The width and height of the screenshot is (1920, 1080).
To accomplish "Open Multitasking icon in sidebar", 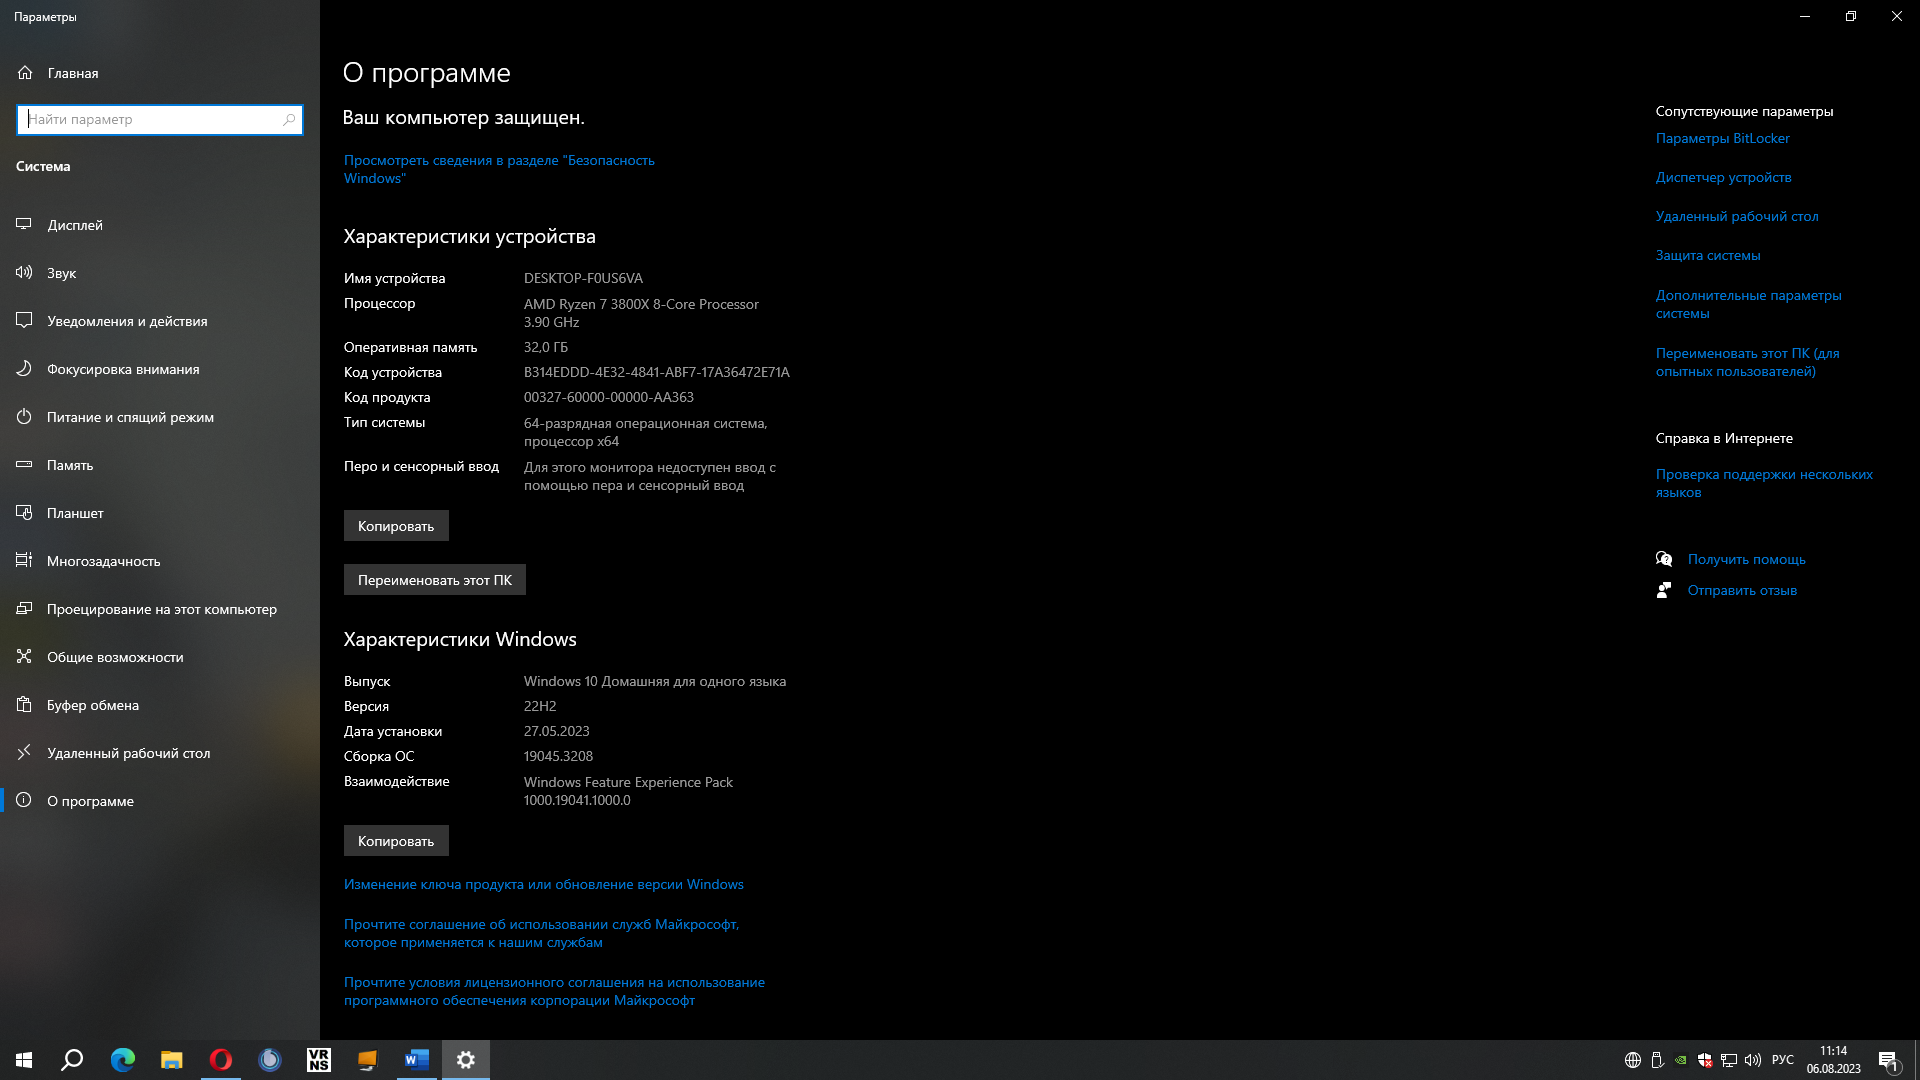I will point(24,561).
